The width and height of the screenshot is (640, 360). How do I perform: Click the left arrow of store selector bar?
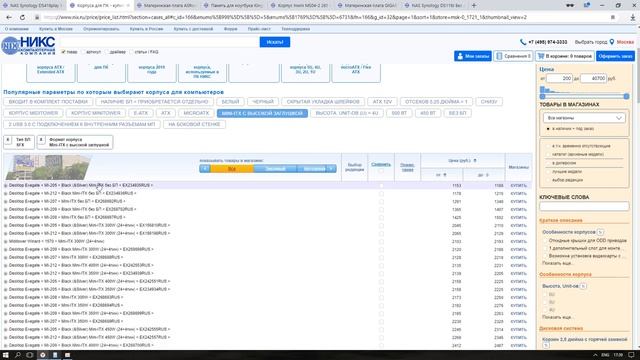tap(205, 169)
